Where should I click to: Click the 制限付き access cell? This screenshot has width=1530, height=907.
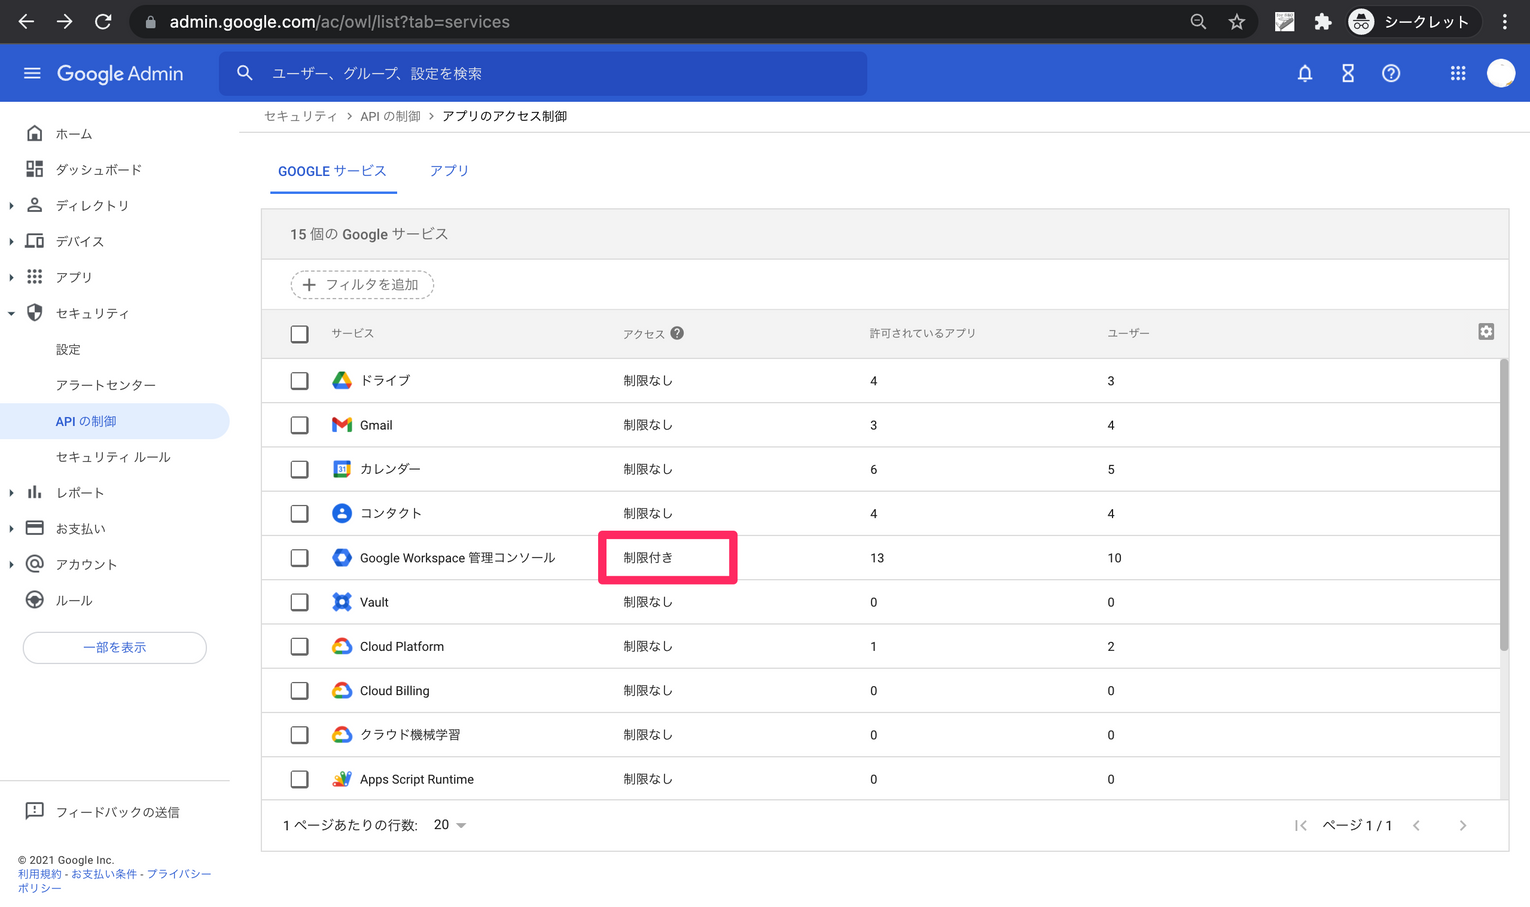tap(648, 558)
